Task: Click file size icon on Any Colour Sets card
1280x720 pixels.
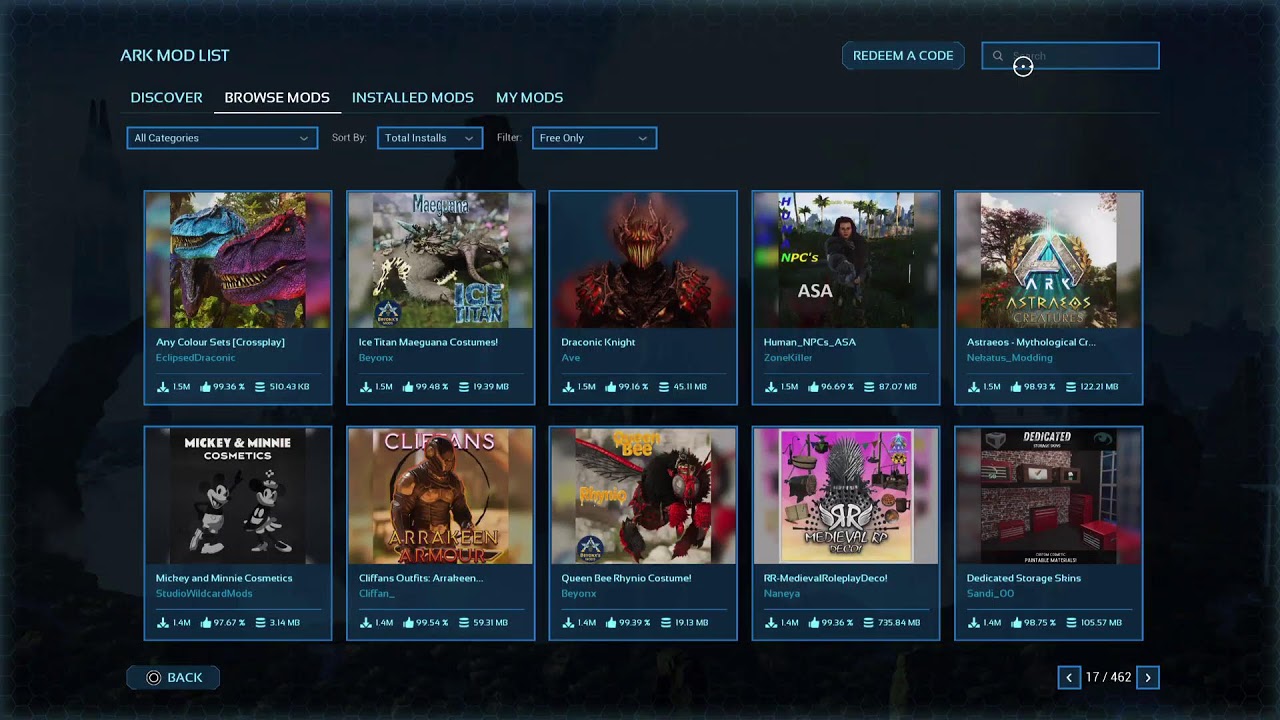Action: point(260,387)
